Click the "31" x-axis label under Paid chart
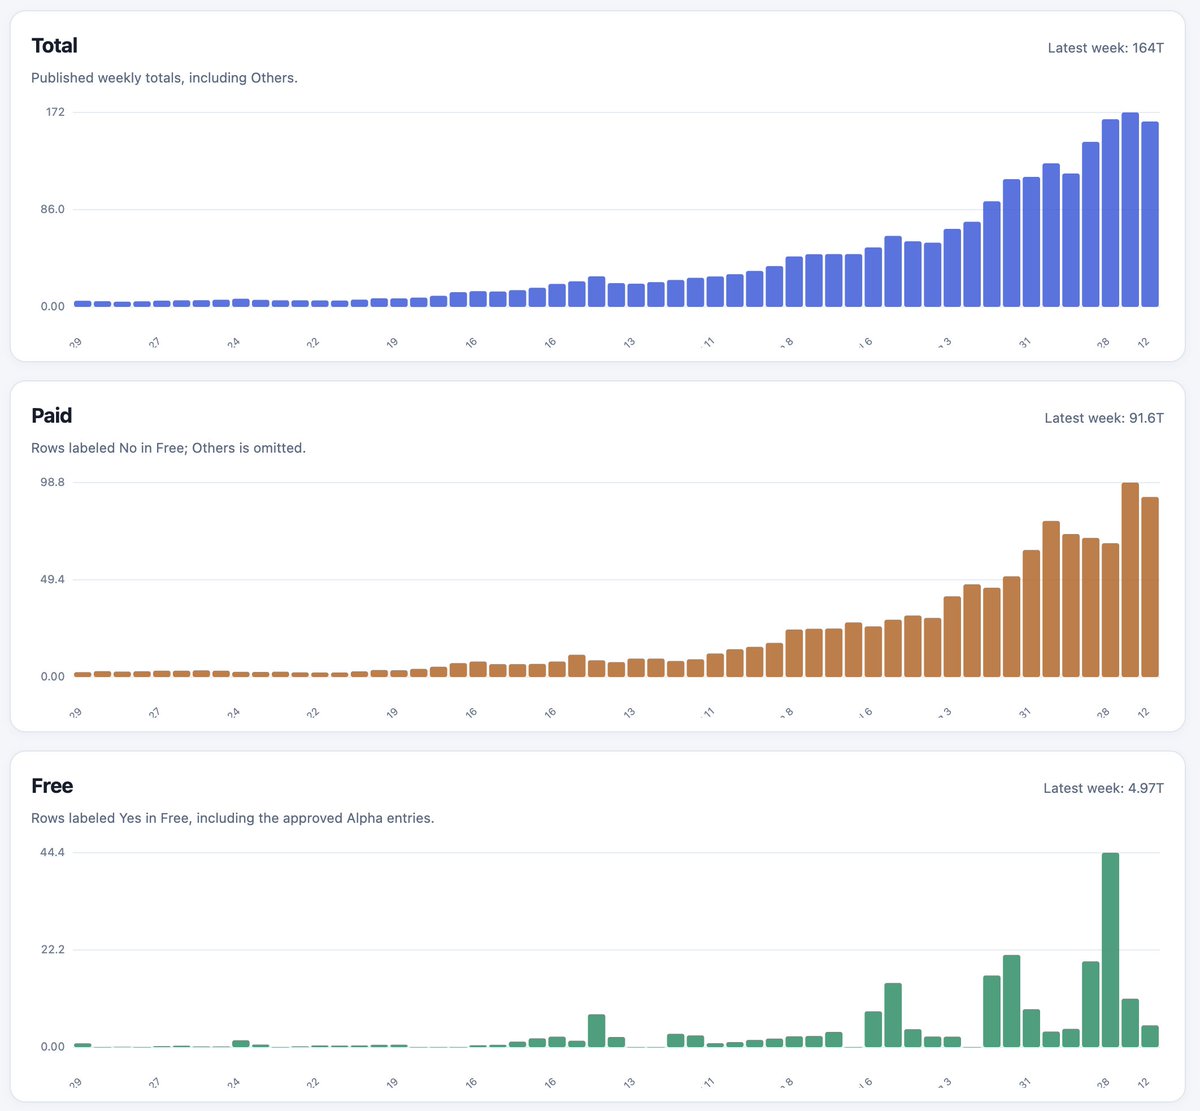 click(x=1025, y=712)
